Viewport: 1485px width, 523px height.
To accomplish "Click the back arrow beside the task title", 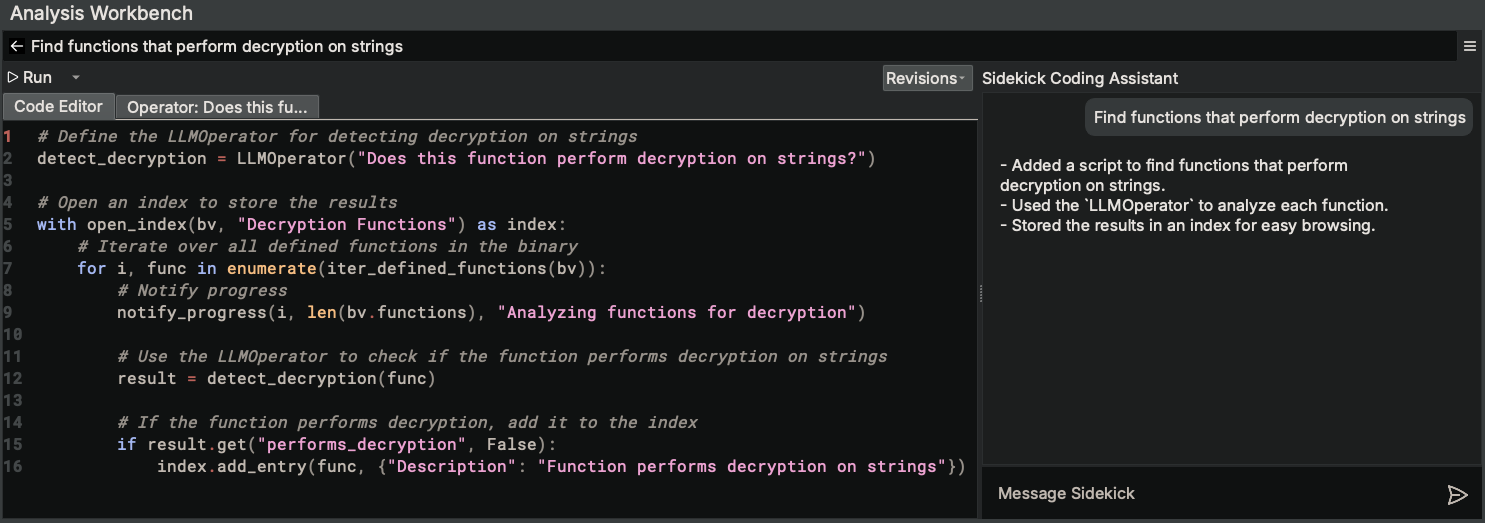I will [x=16, y=46].
